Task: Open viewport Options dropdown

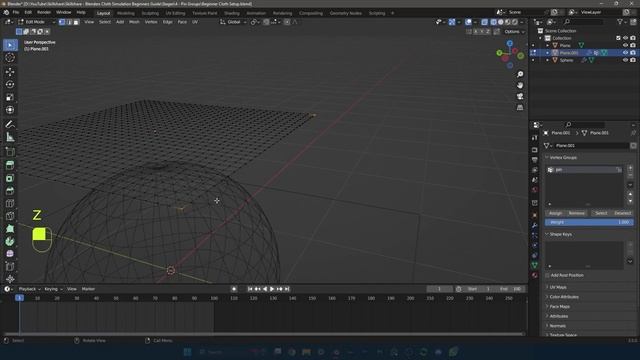Action: (514, 32)
